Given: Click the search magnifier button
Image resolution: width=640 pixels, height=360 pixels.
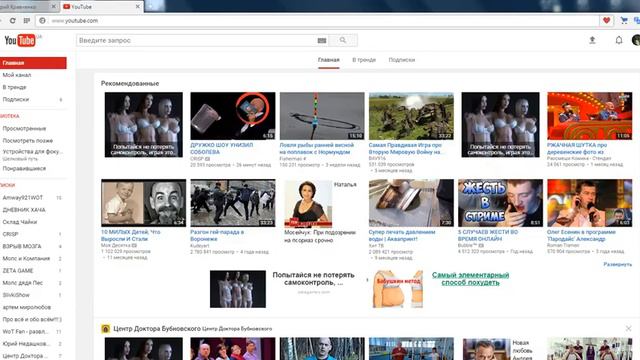Looking at the screenshot, I should [343, 40].
